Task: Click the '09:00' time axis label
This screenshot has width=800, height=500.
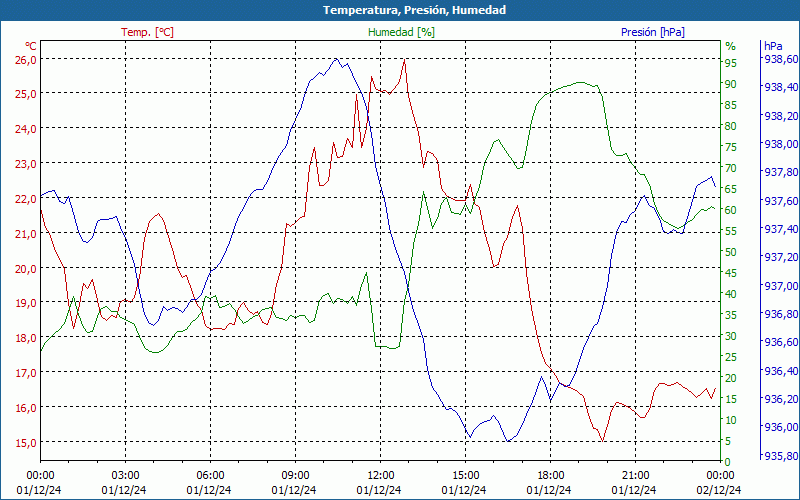Action: tap(295, 476)
